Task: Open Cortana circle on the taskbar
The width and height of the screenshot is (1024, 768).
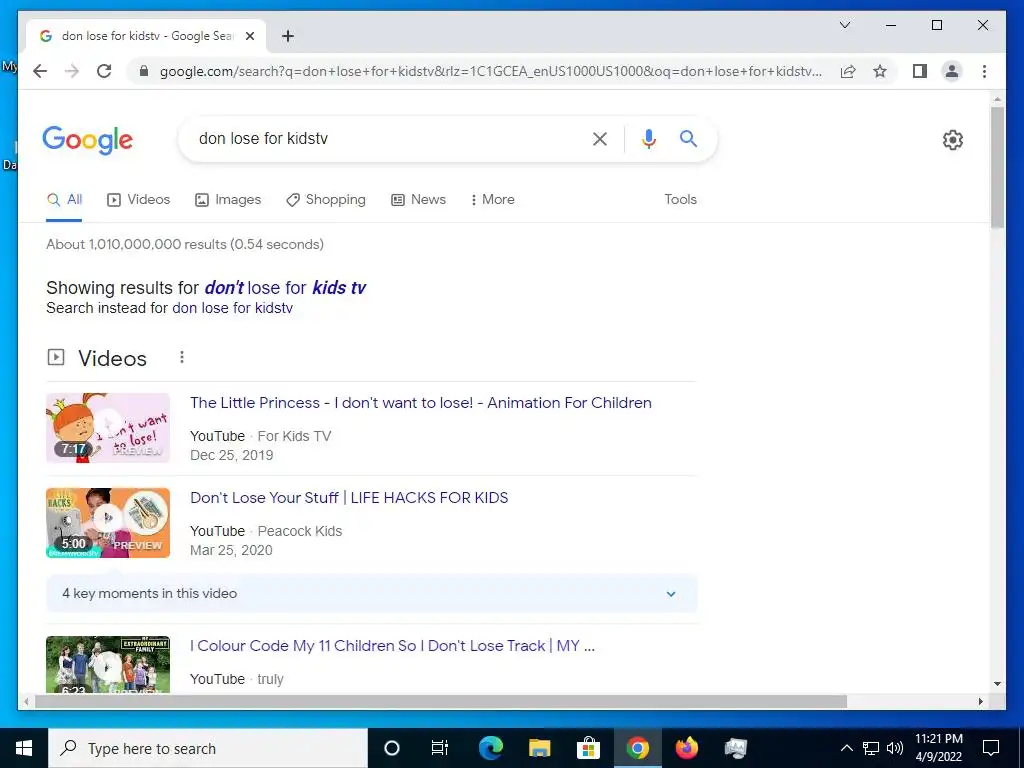Action: [x=391, y=748]
